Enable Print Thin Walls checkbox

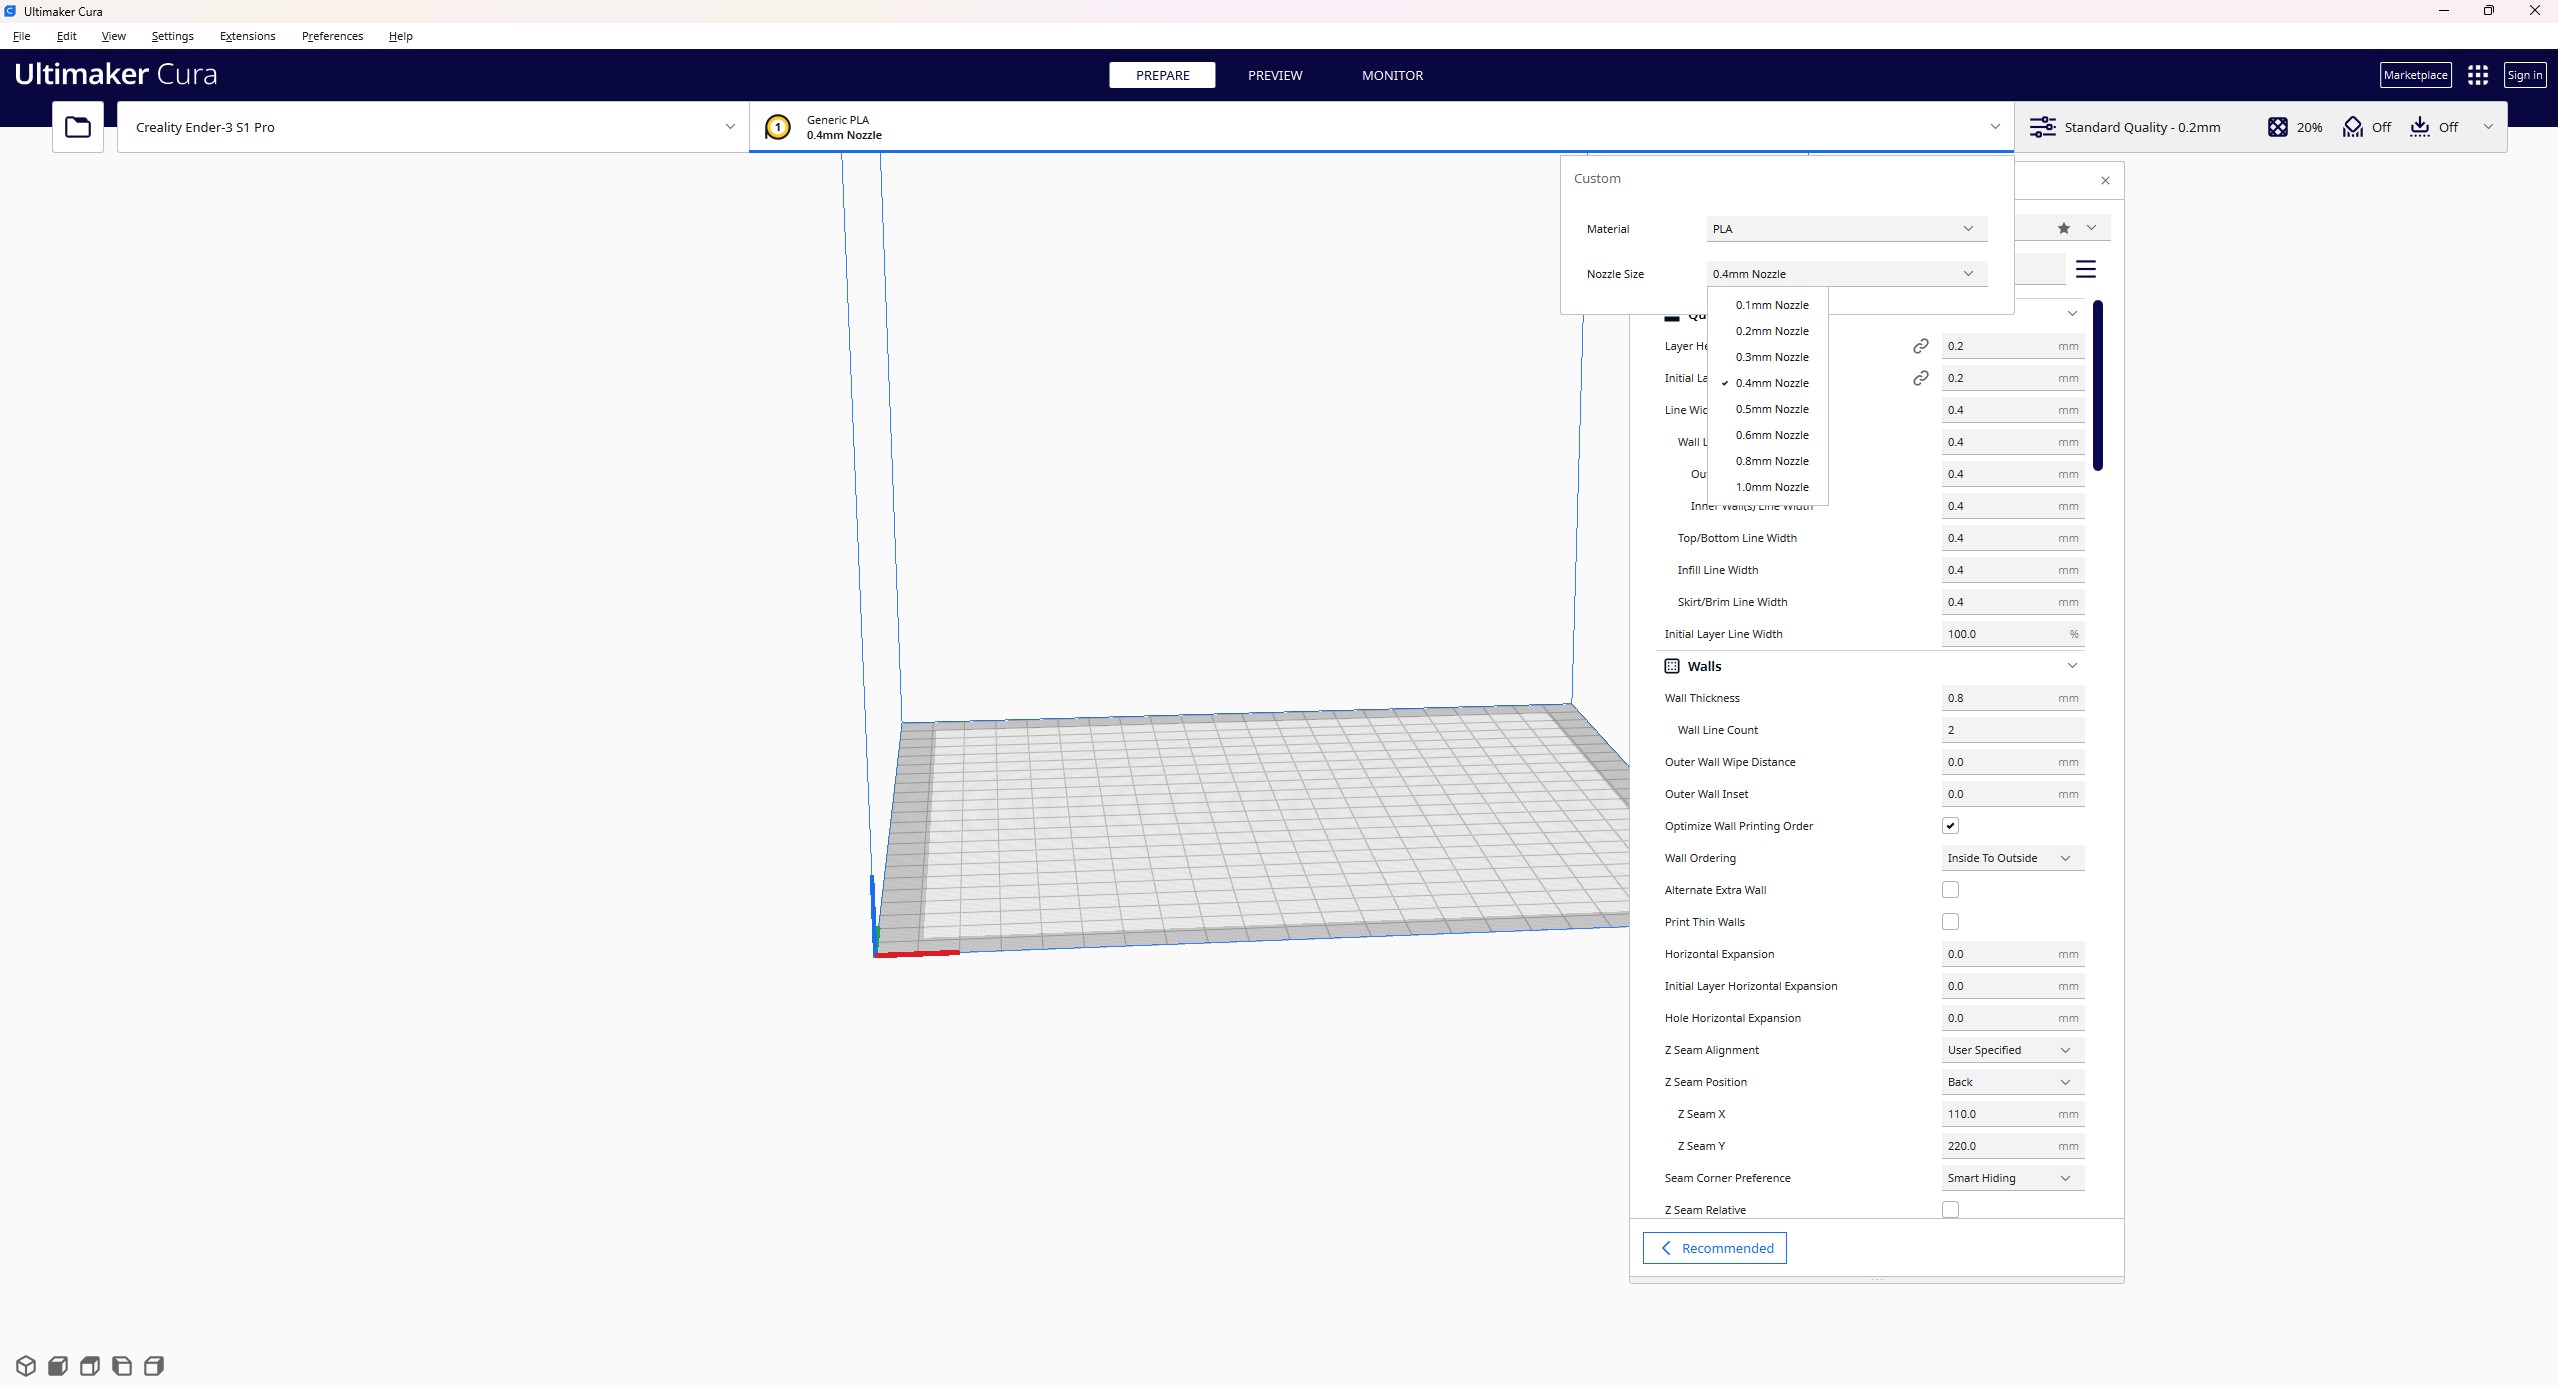(x=1950, y=922)
